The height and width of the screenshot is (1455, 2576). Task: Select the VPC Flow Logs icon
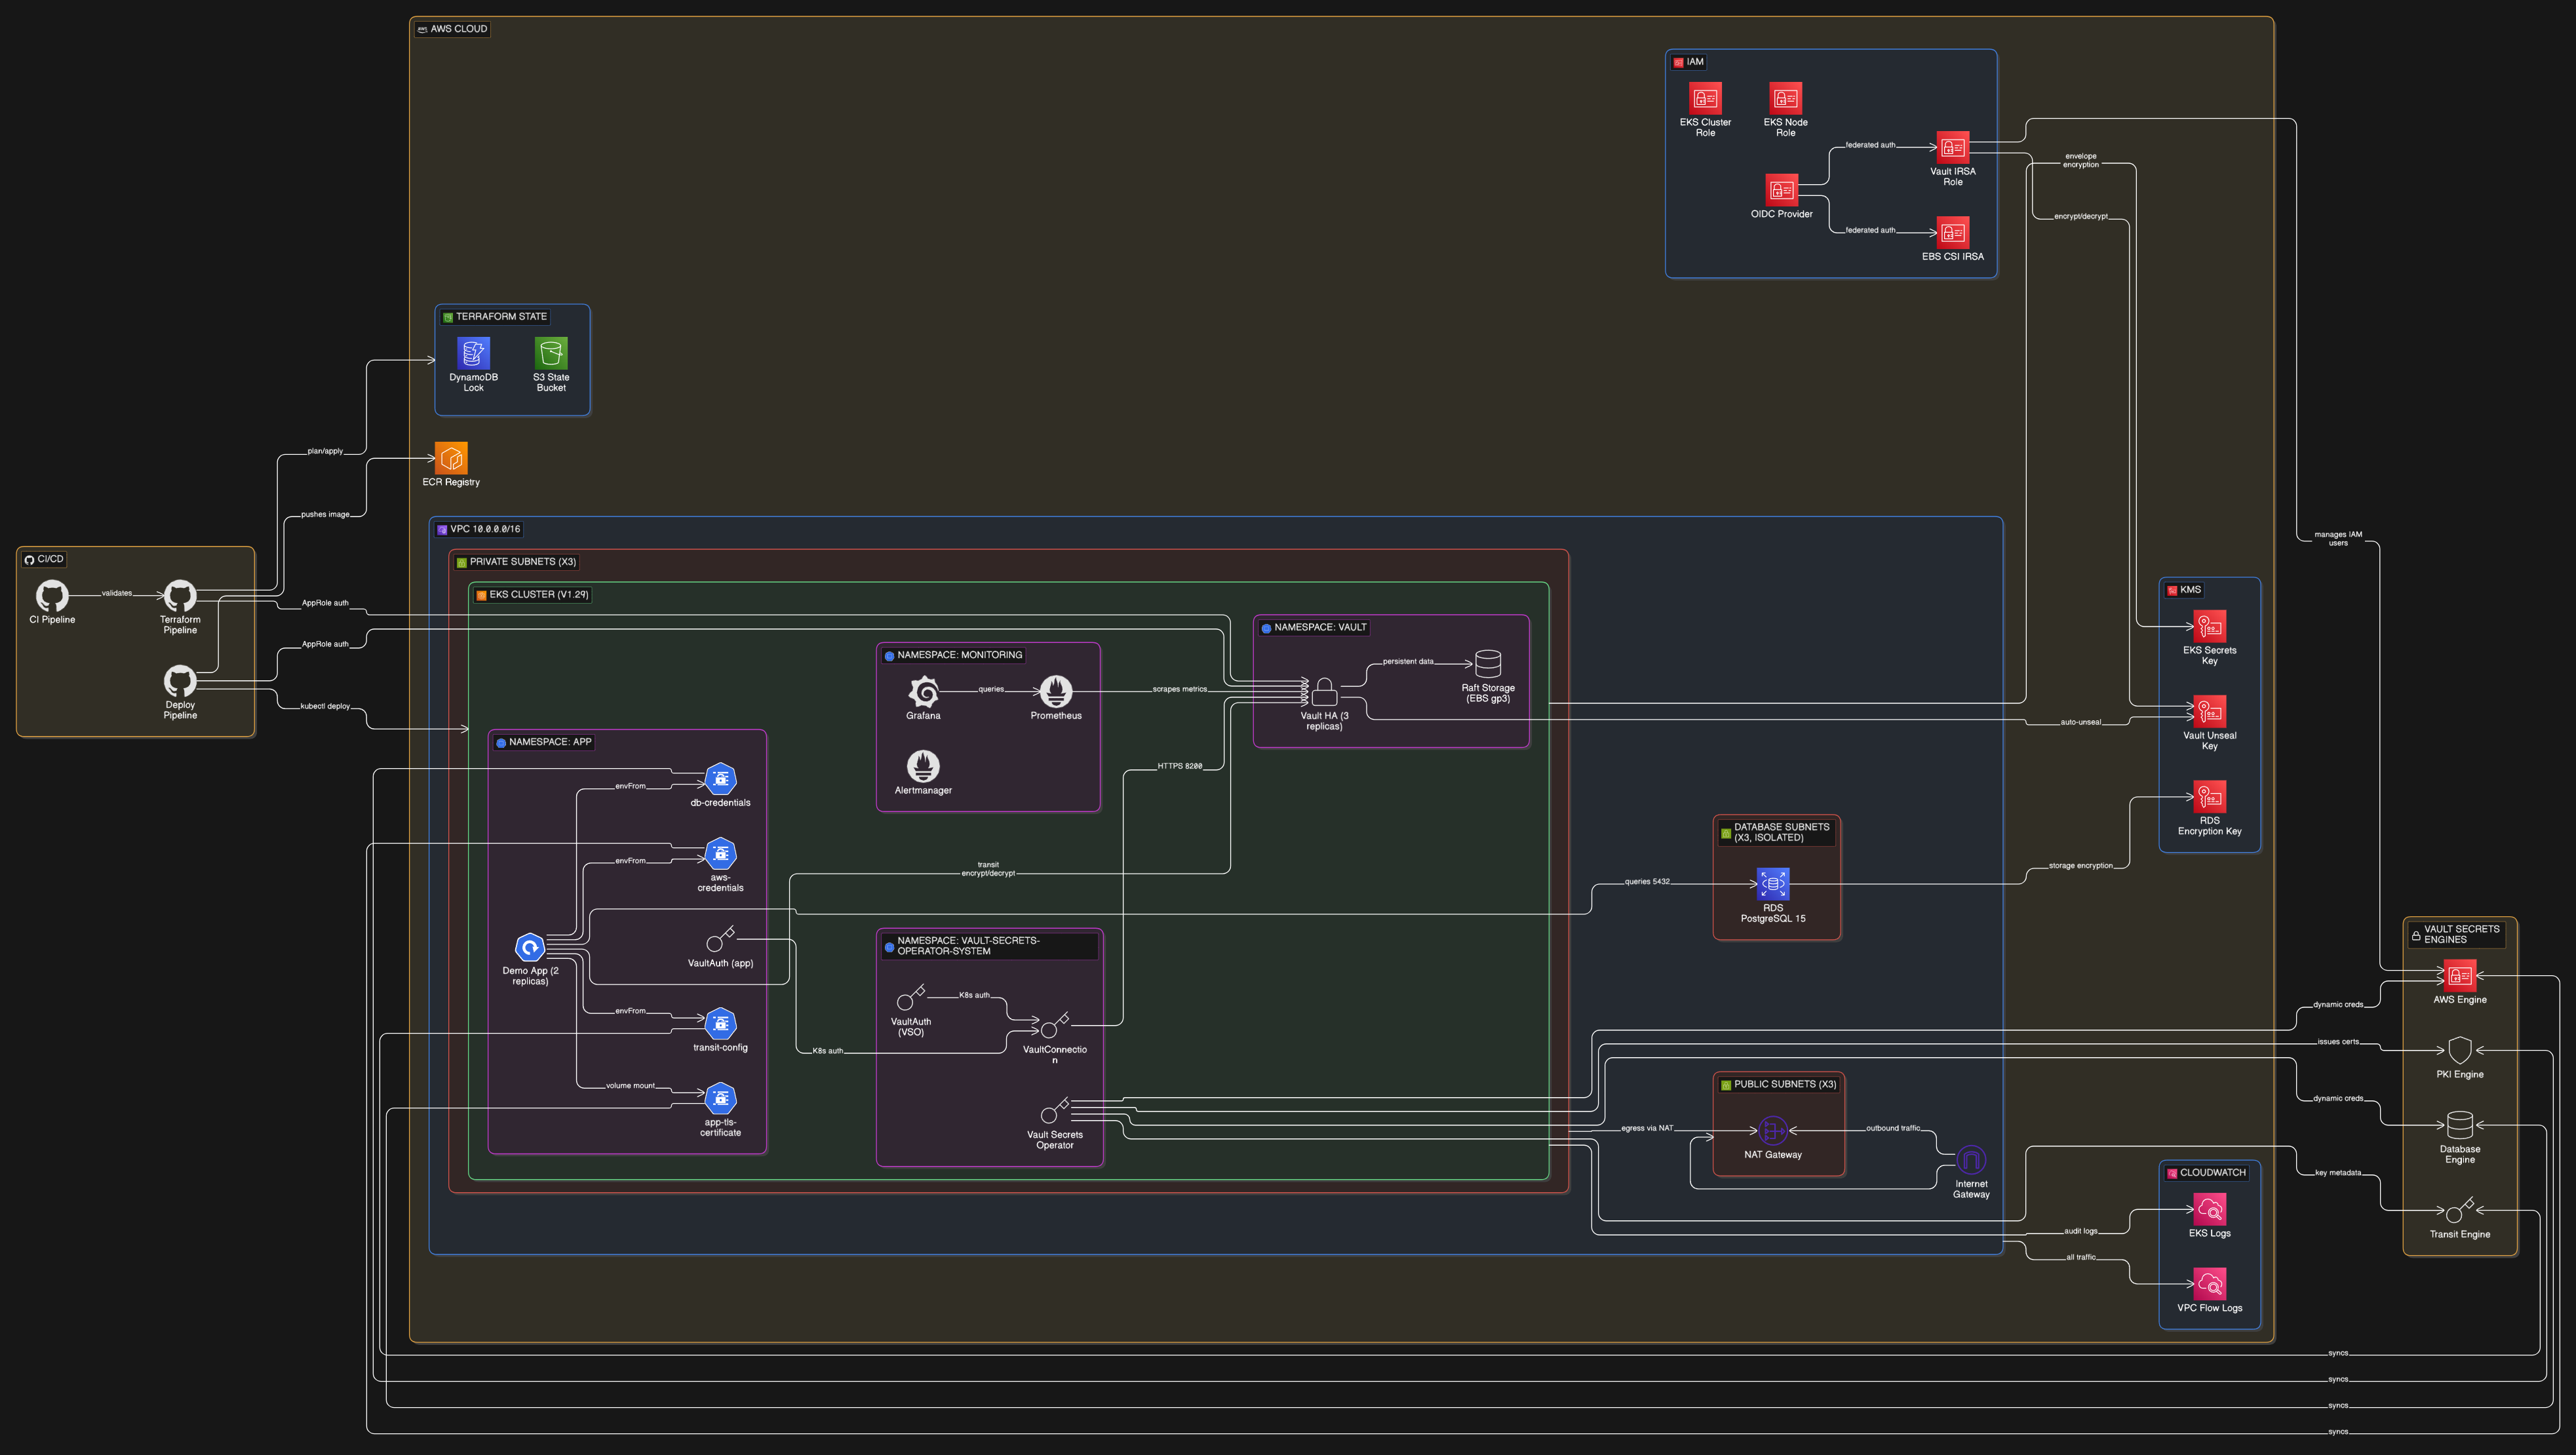click(x=2210, y=1284)
